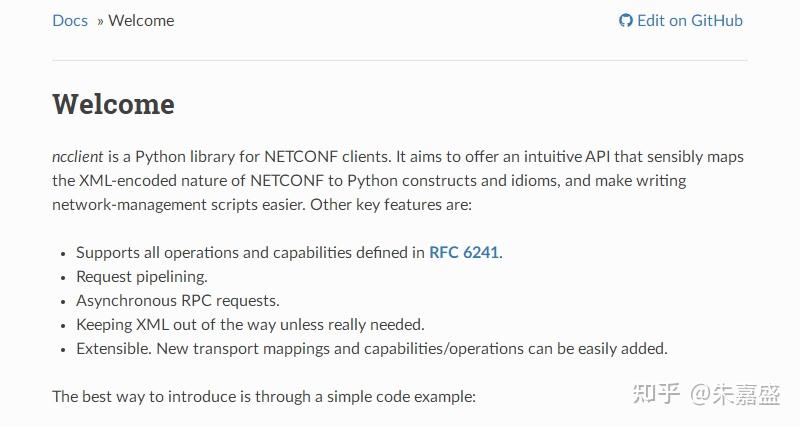Click the bullet dot before 'Extensible'
The image size is (800, 427).
point(64,349)
